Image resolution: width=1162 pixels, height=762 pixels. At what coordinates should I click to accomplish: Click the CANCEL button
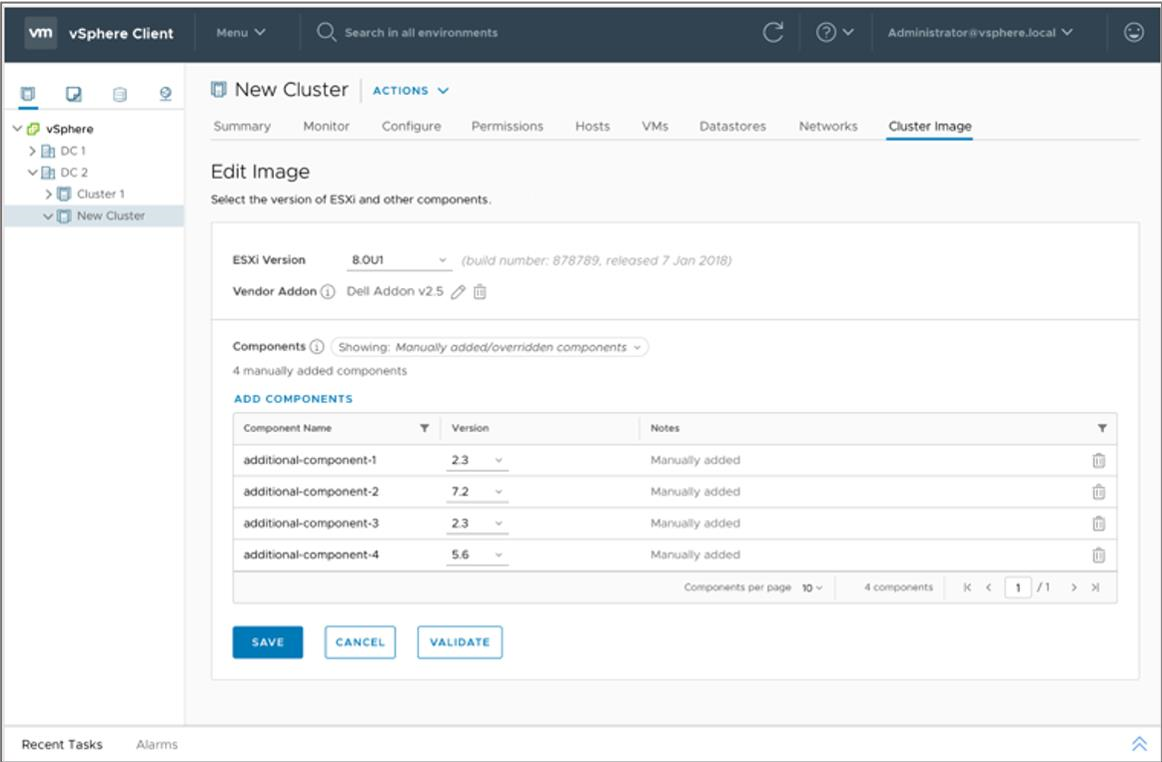click(360, 642)
